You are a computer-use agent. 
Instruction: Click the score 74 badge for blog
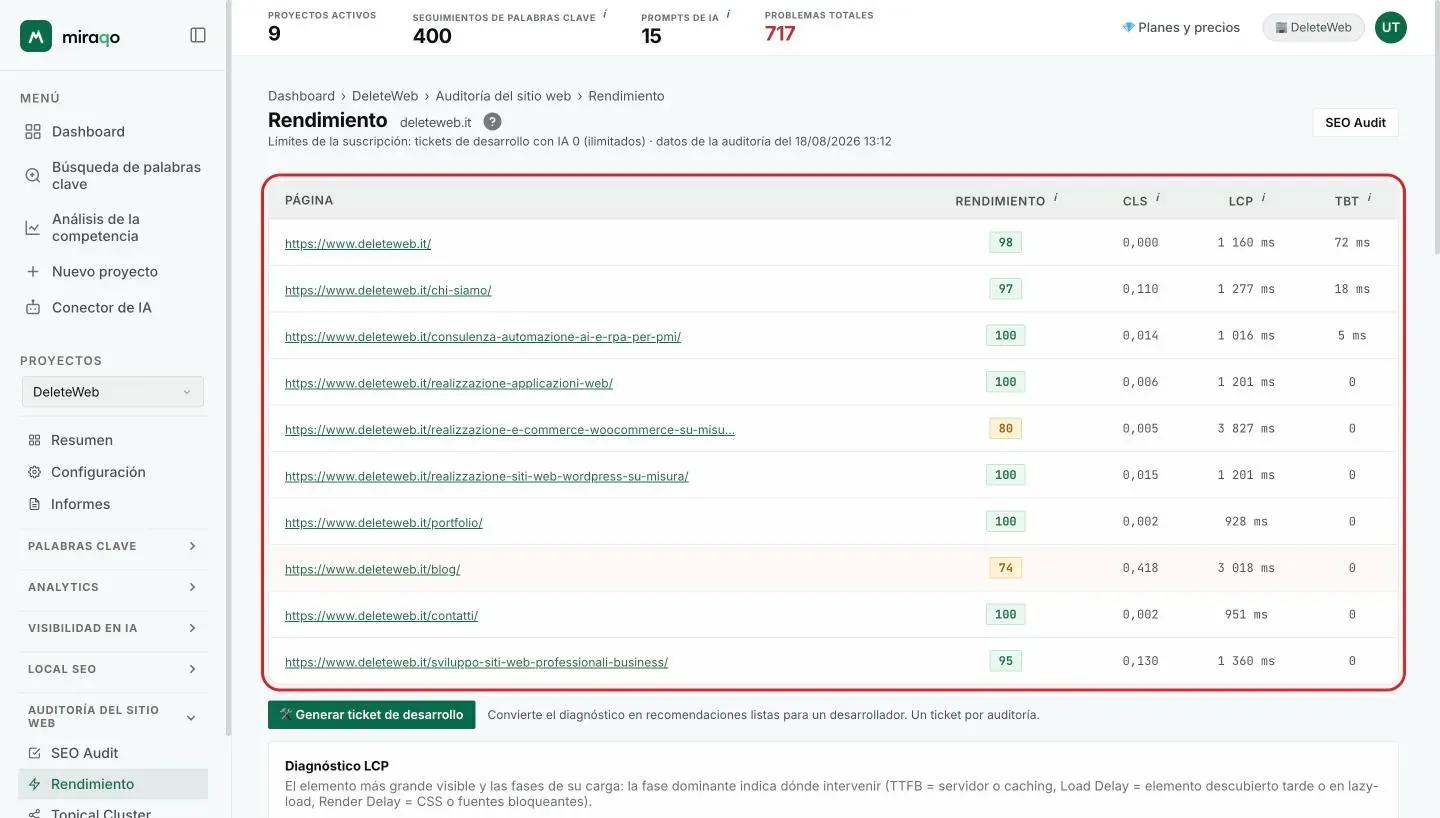click(x=1005, y=568)
